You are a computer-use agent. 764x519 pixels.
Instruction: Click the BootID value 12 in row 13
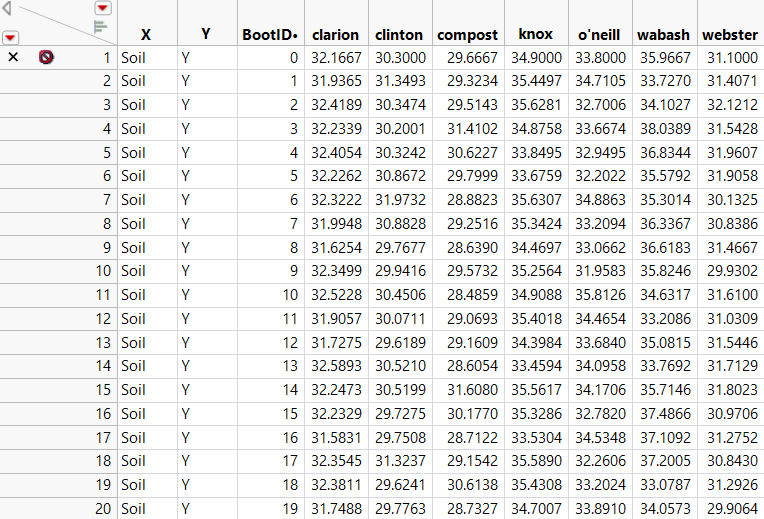[x=290, y=343]
